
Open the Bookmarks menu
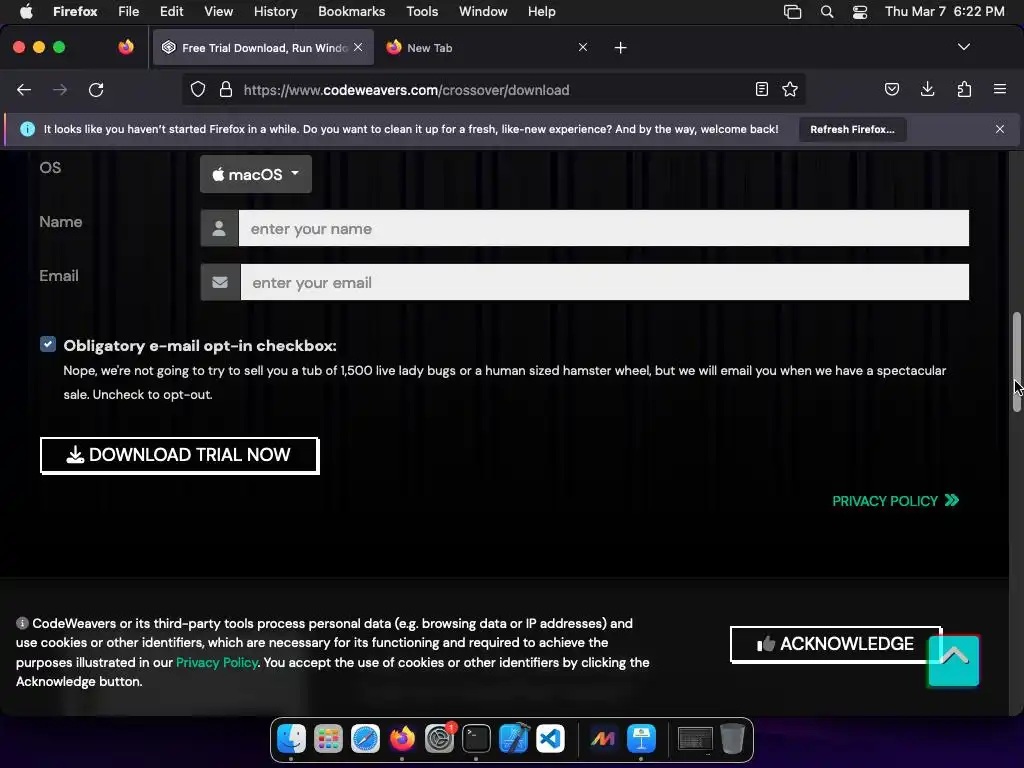[x=351, y=12]
